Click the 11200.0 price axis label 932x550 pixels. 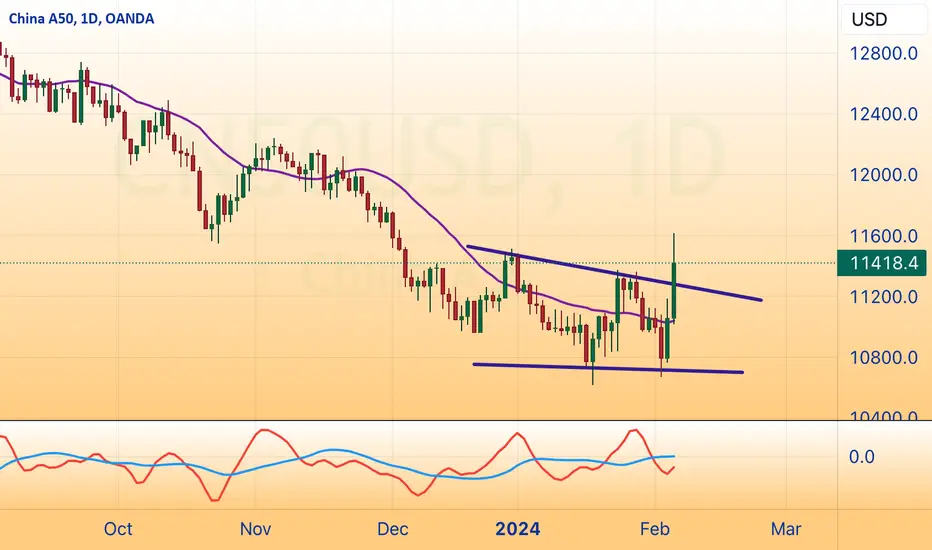884,297
